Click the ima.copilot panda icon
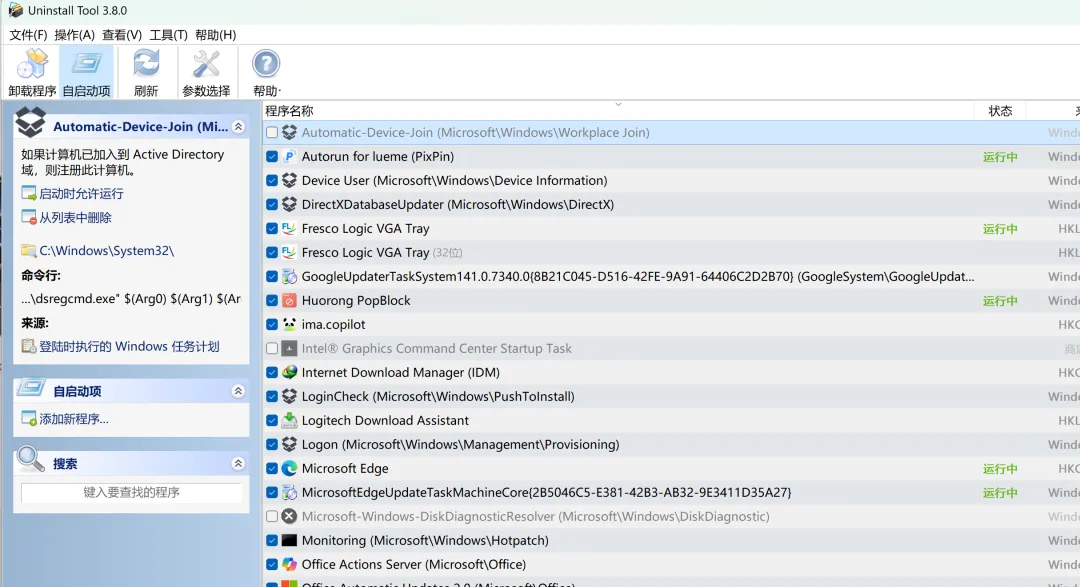 [x=289, y=325]
